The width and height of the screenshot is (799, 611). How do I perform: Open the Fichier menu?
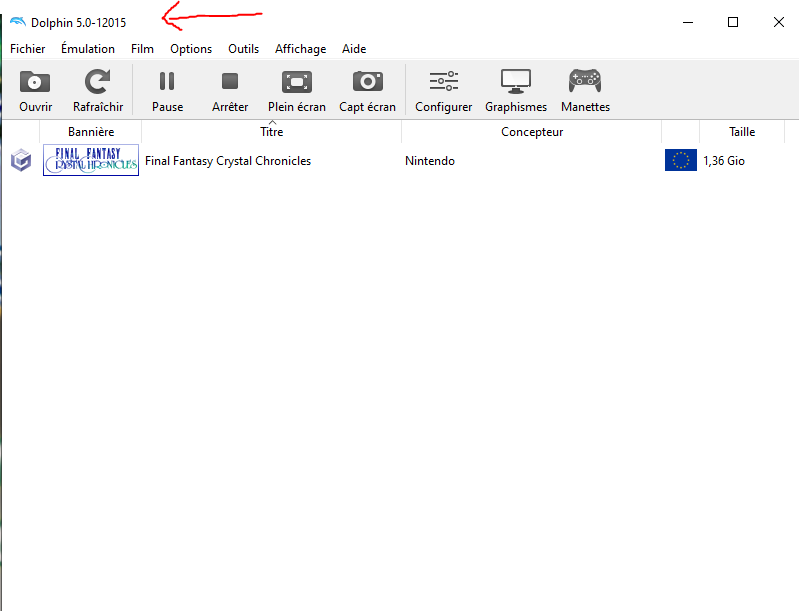(28, 49)
